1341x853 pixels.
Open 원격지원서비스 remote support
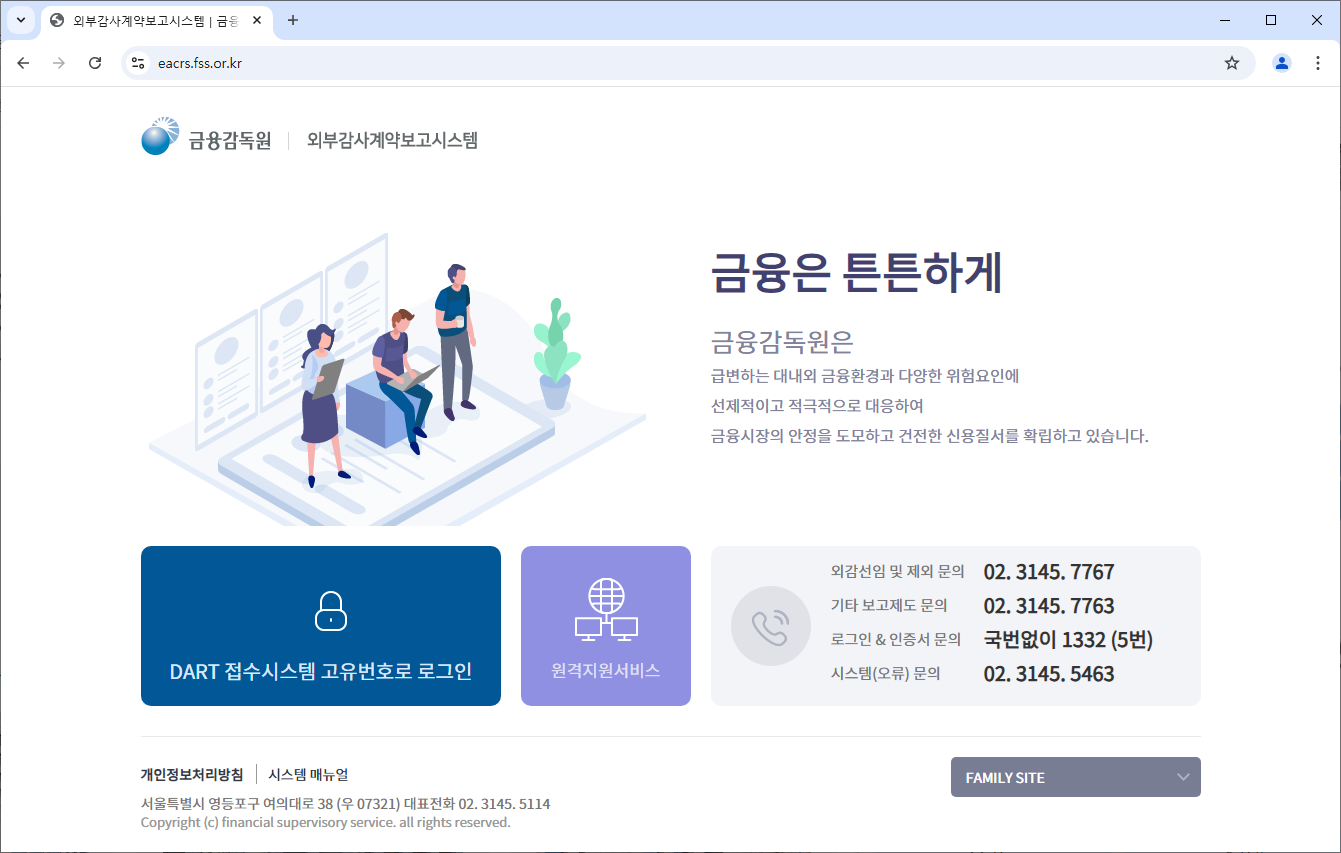606,626
